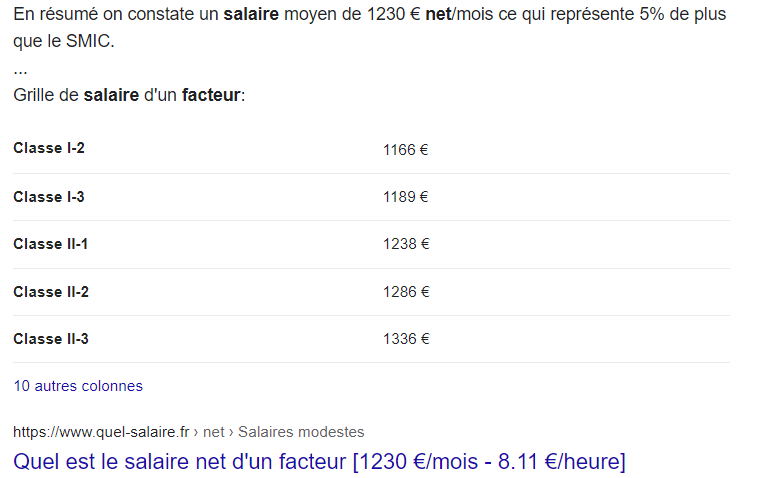Click the 1238 € salary value
Viewport: 772px width, 478px height.
point(406,244)
